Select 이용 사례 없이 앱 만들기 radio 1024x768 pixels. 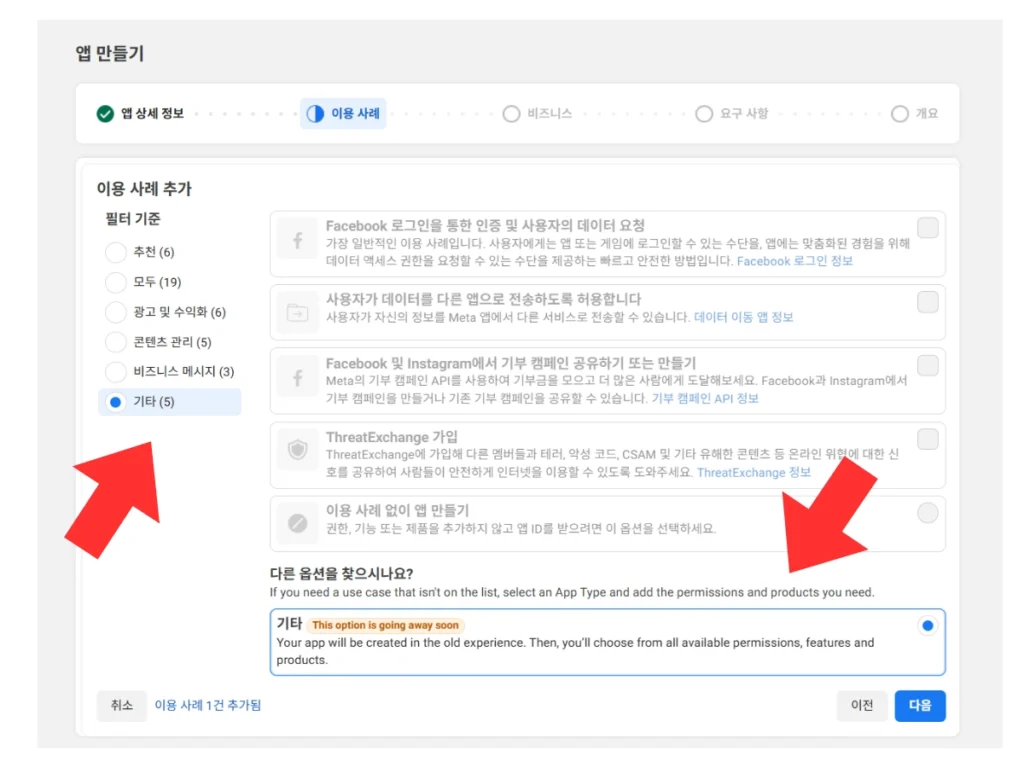click(928, 513)
